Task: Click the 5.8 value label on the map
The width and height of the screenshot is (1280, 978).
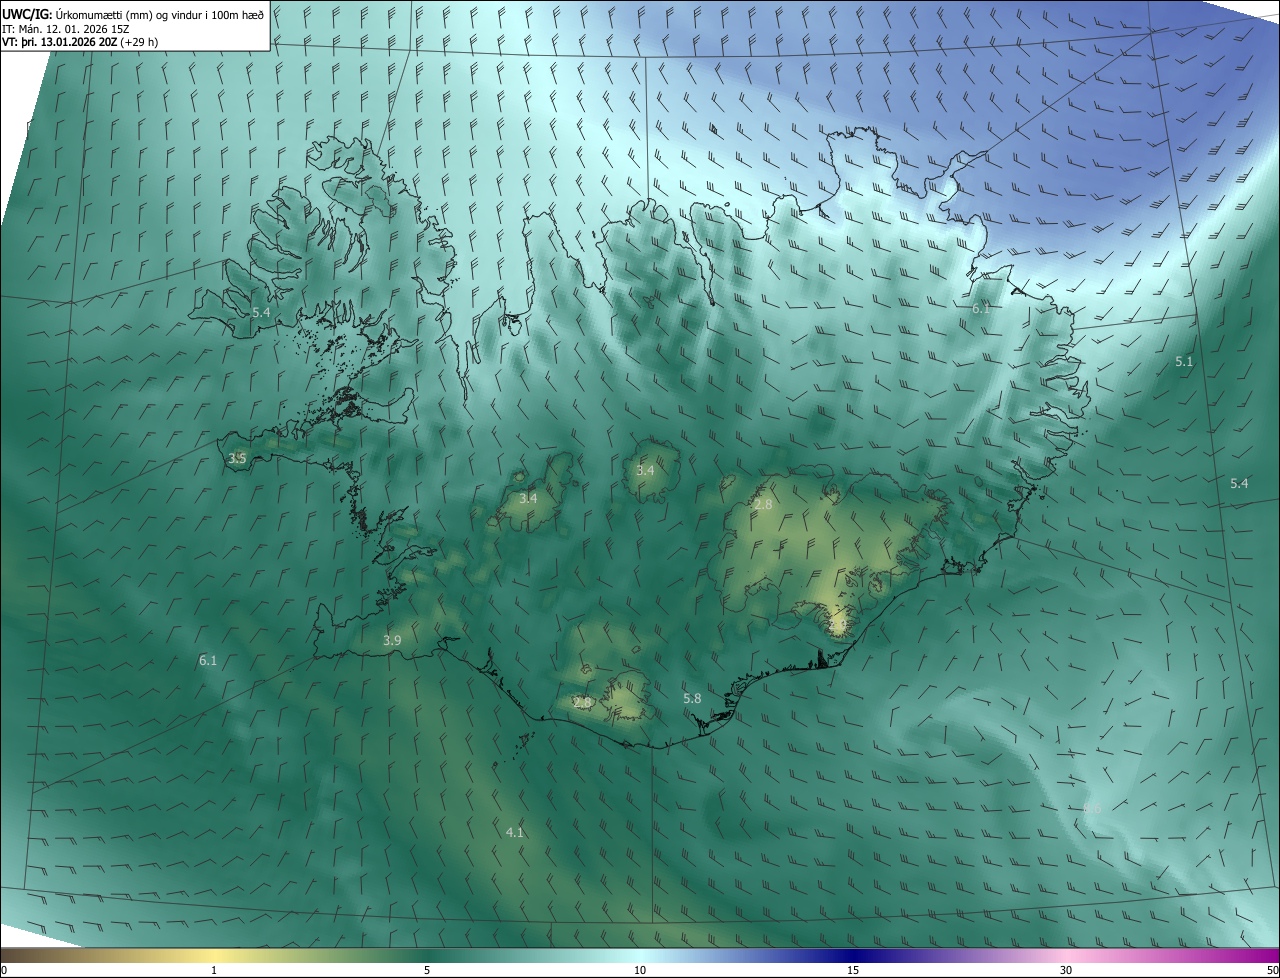Action: [692, 698]
